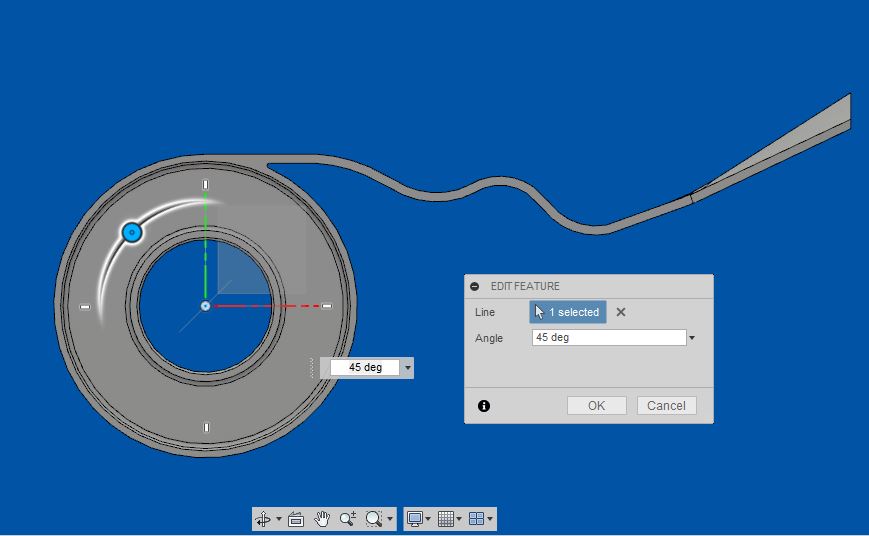This screenshot has height=536, width=869.
Task: Click the Line '1 selected' selection button
Action: pyautogui.click(x=568, y=312)
